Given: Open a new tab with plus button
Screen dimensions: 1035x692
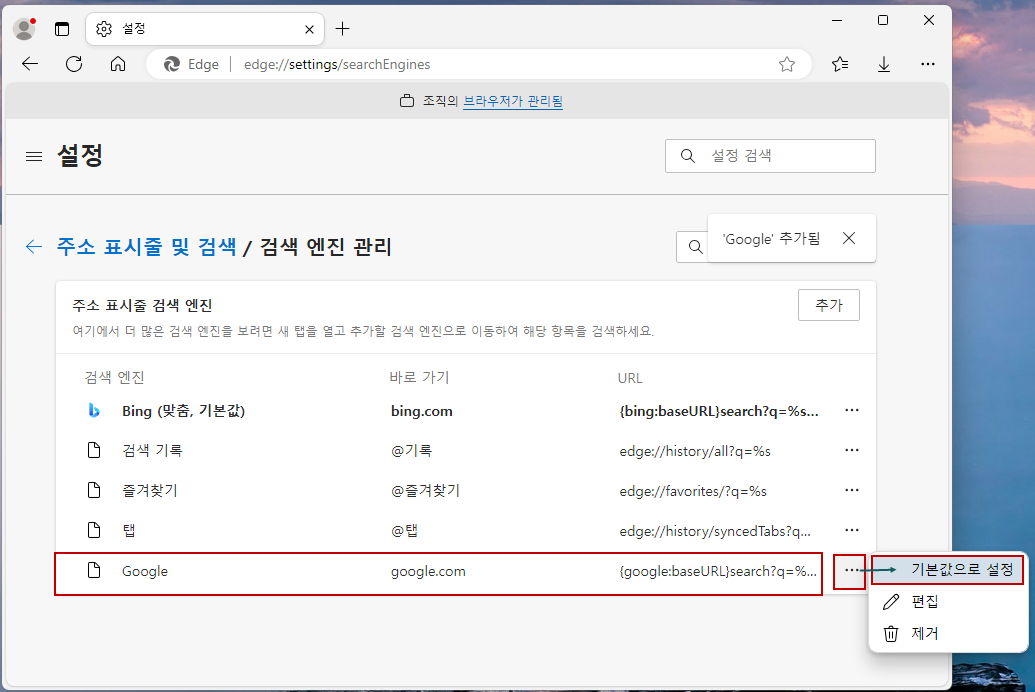Looking at the screenshot, I should (x=343, y=29).
